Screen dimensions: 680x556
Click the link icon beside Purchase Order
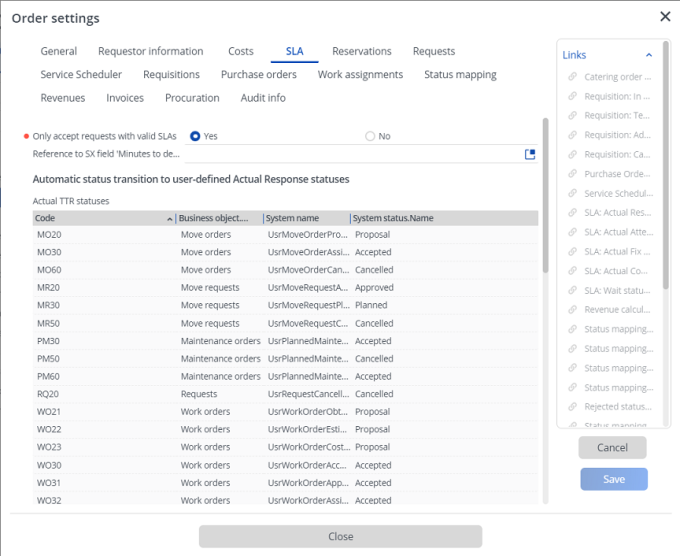572,174
